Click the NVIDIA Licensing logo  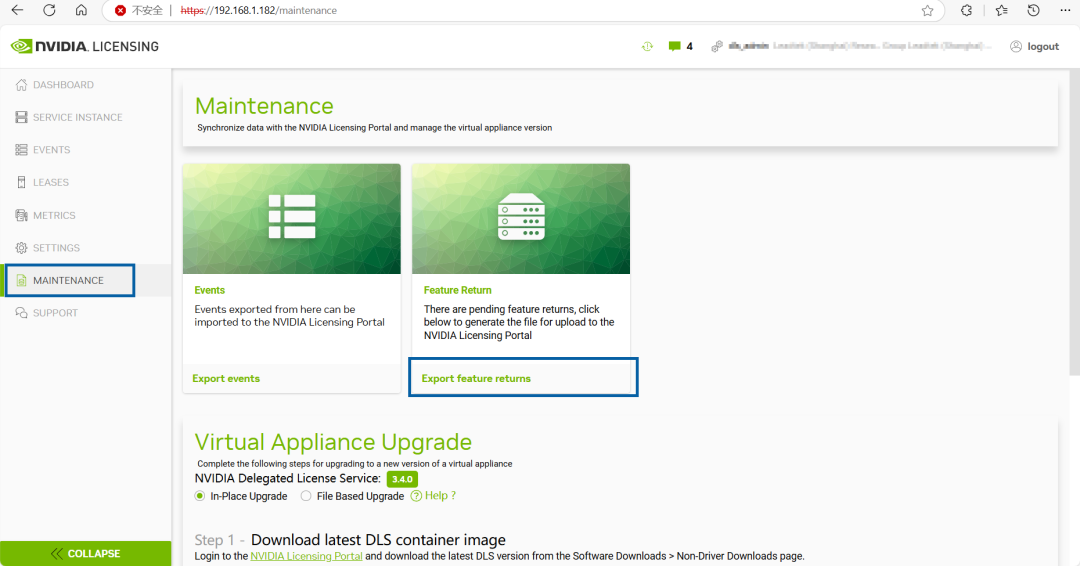[85, 46]
